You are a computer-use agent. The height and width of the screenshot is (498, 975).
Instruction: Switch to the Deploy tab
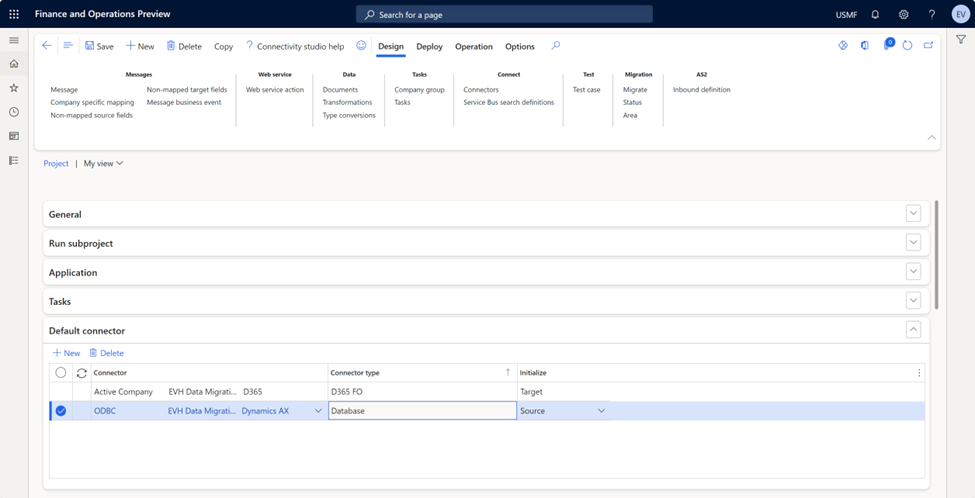429,47
